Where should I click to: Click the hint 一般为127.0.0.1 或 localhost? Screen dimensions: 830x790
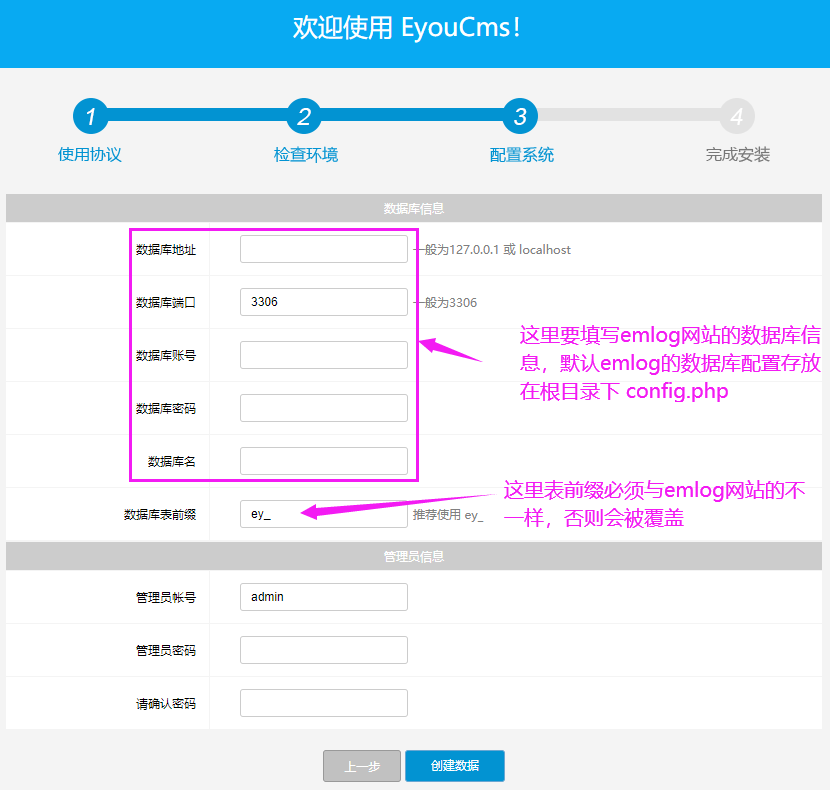(x=492, y=249)
